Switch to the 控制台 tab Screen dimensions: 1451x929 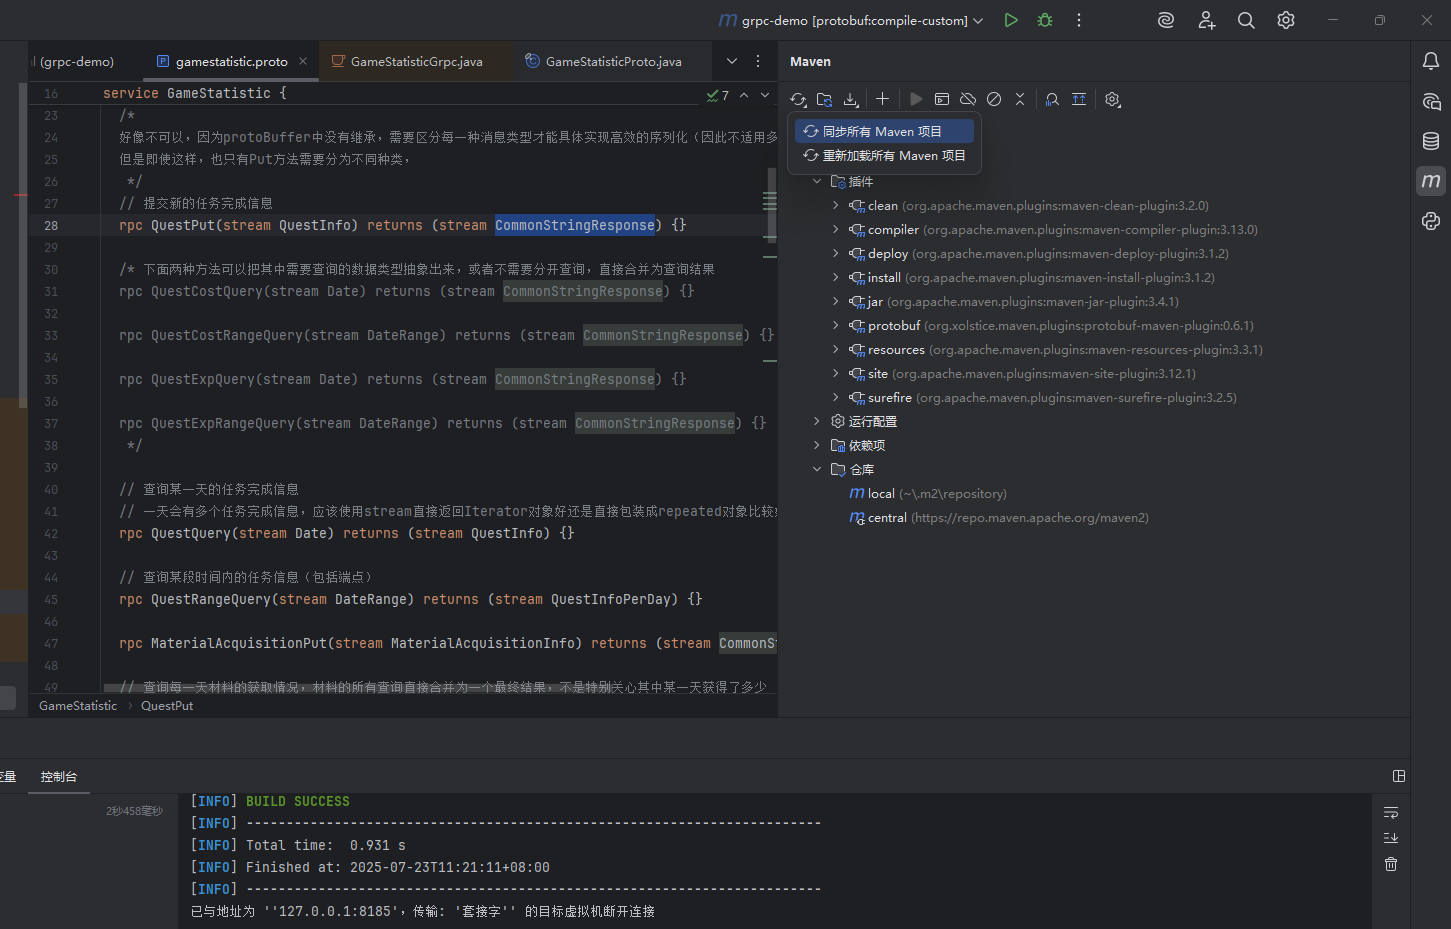coord(58,776)
